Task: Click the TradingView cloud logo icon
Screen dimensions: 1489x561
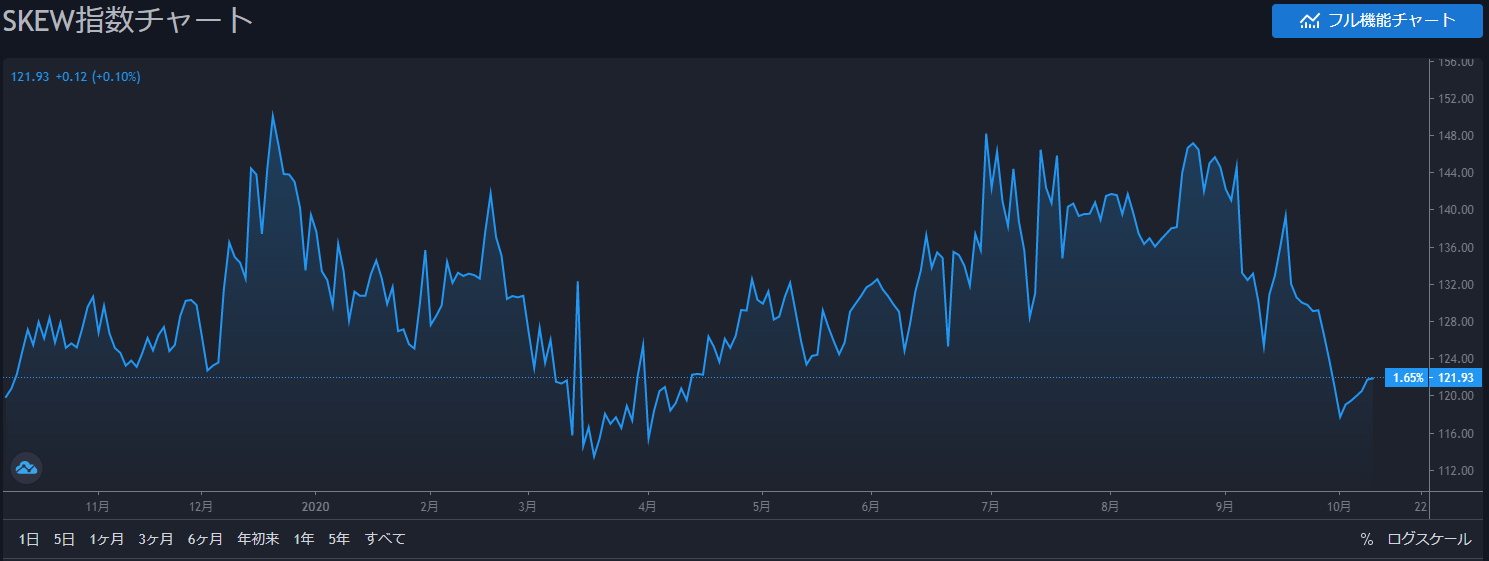Action: [x=26, y=467]
